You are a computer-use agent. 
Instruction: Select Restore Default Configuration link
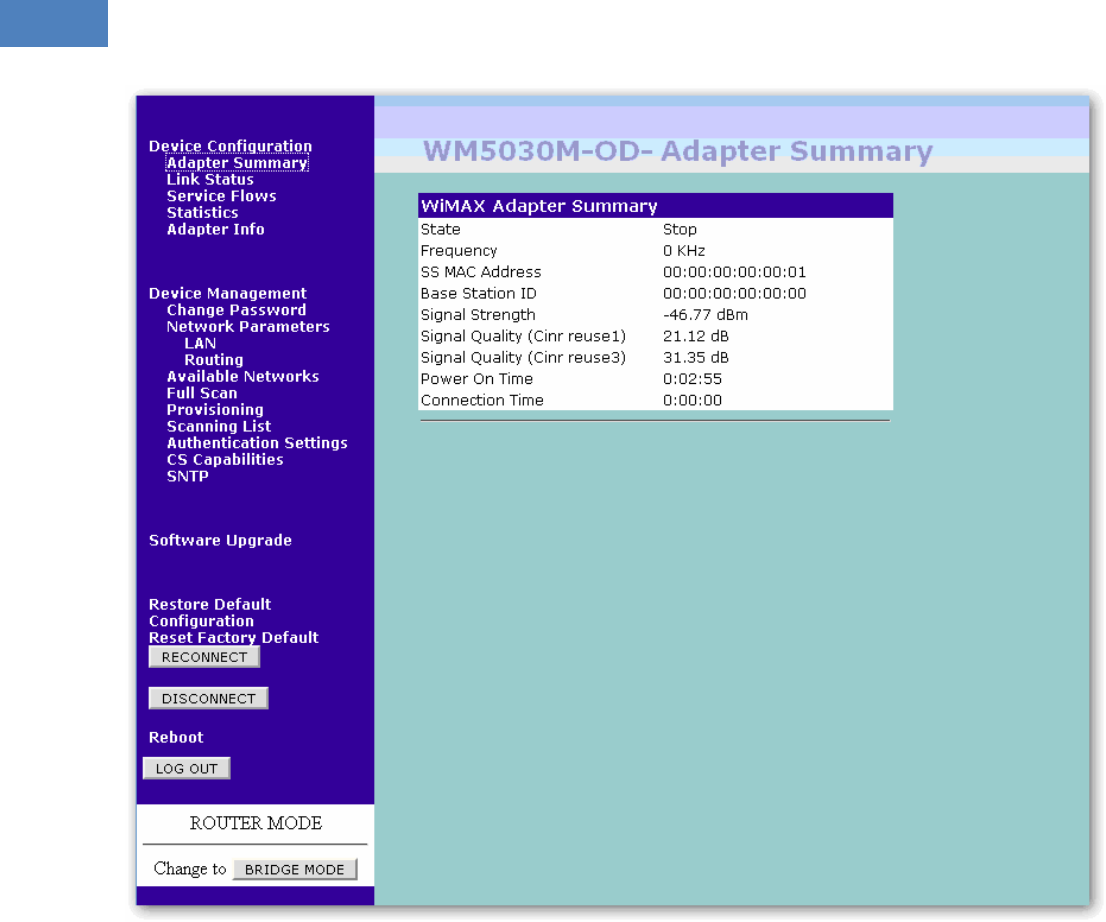tap(209, 612)
